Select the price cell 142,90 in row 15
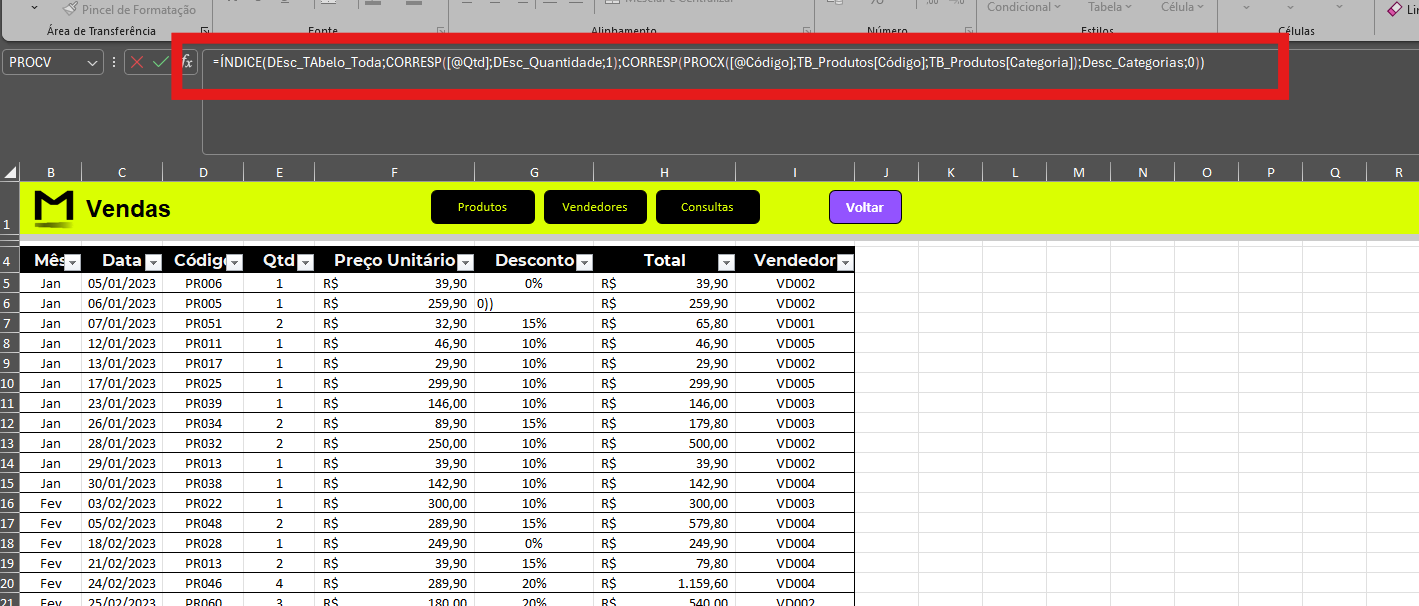 pyautogui.click(x=395, y=483)
